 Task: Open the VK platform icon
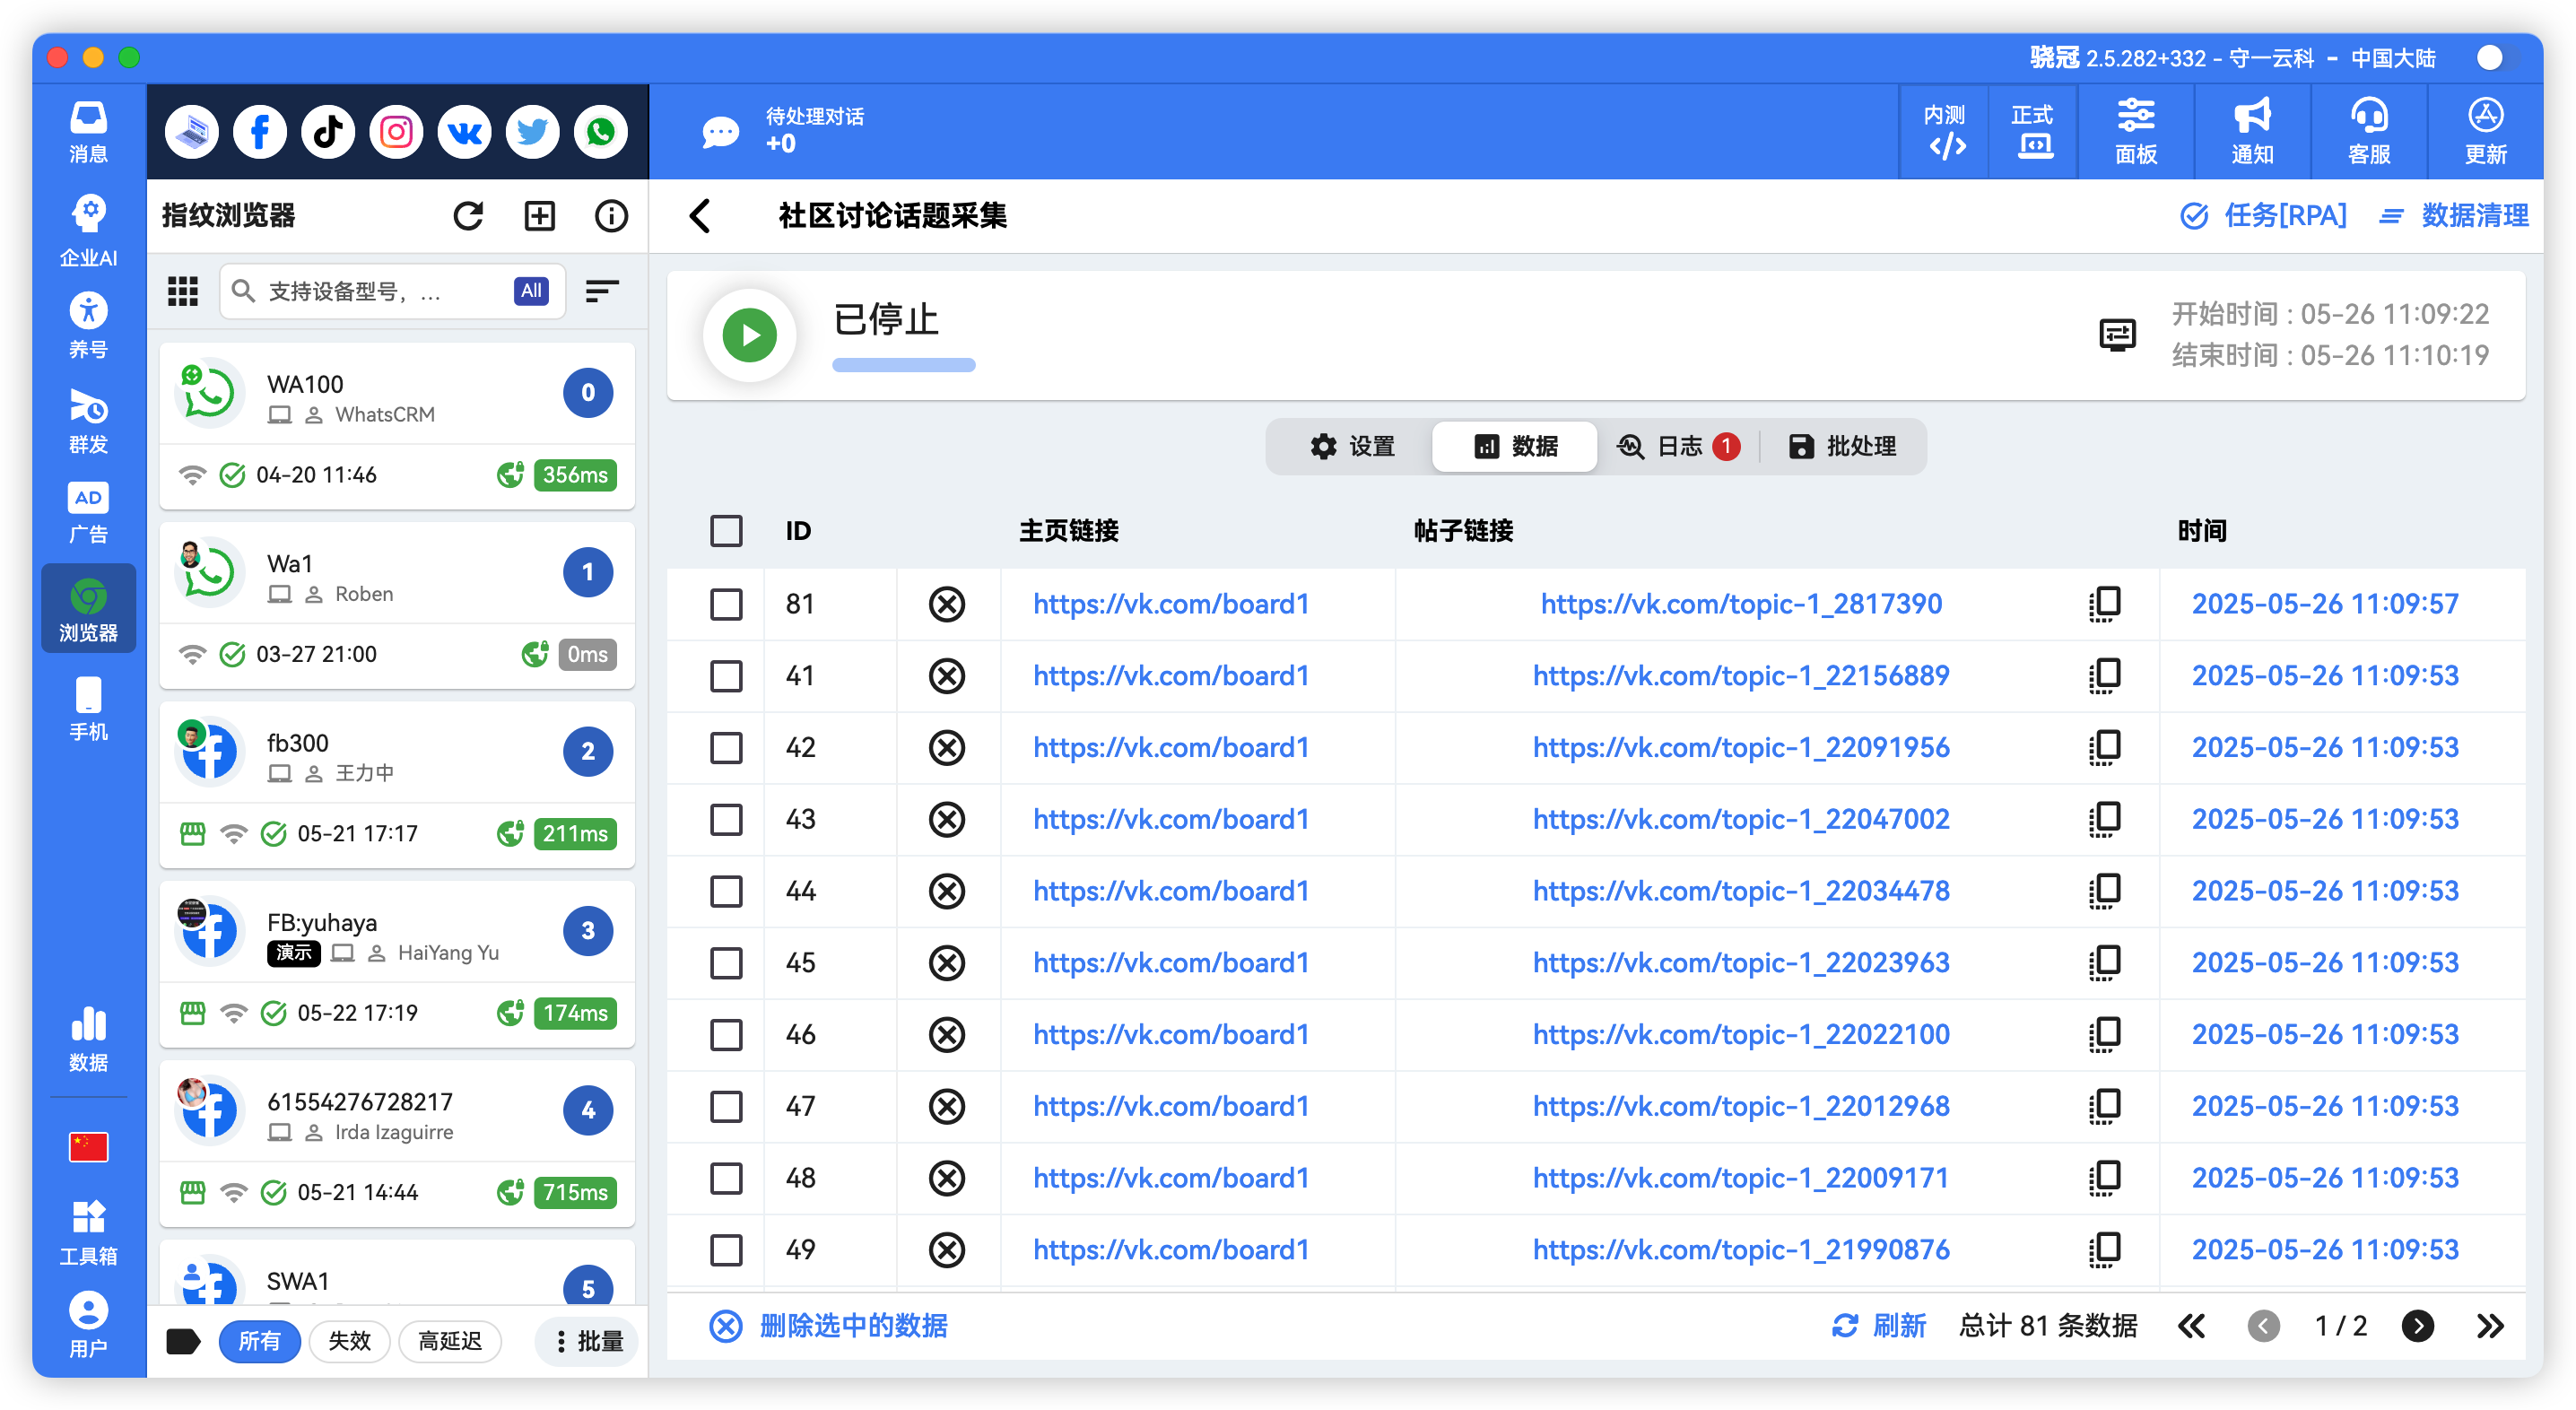point(464,131)
